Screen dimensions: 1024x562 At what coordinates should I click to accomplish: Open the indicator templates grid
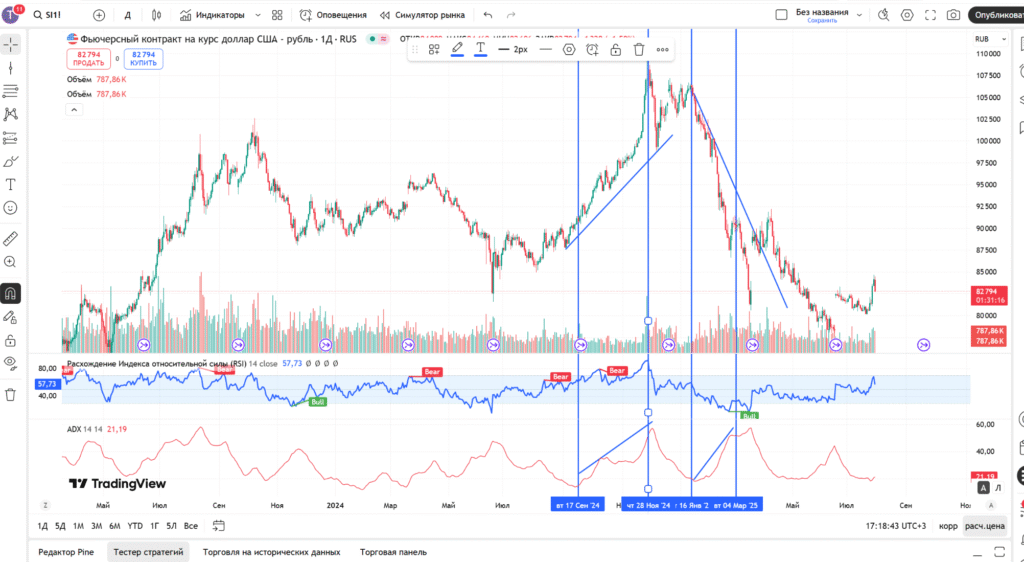coord(278,14)
